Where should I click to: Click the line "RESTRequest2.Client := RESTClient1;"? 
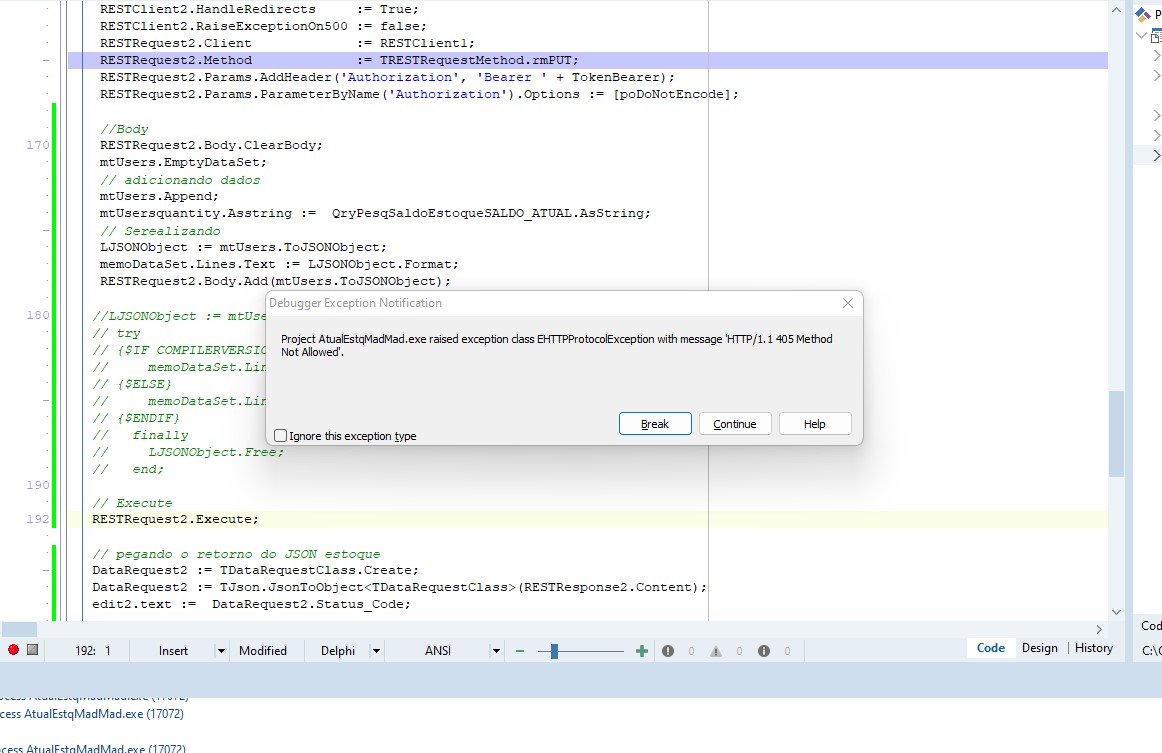click(x=288, y=44)
